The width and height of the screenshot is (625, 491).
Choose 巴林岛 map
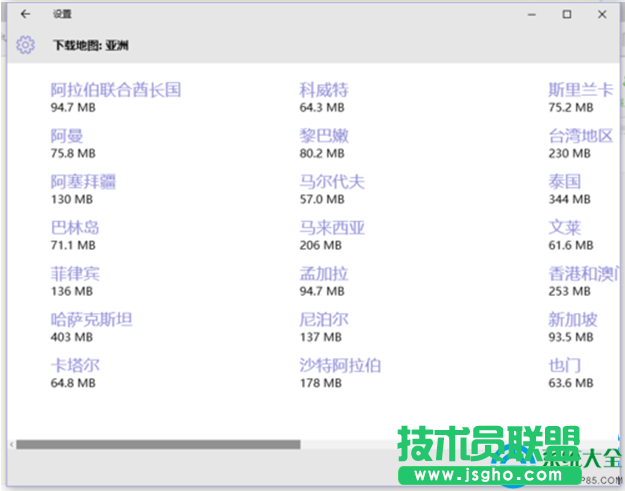click(x=75, y=228)
